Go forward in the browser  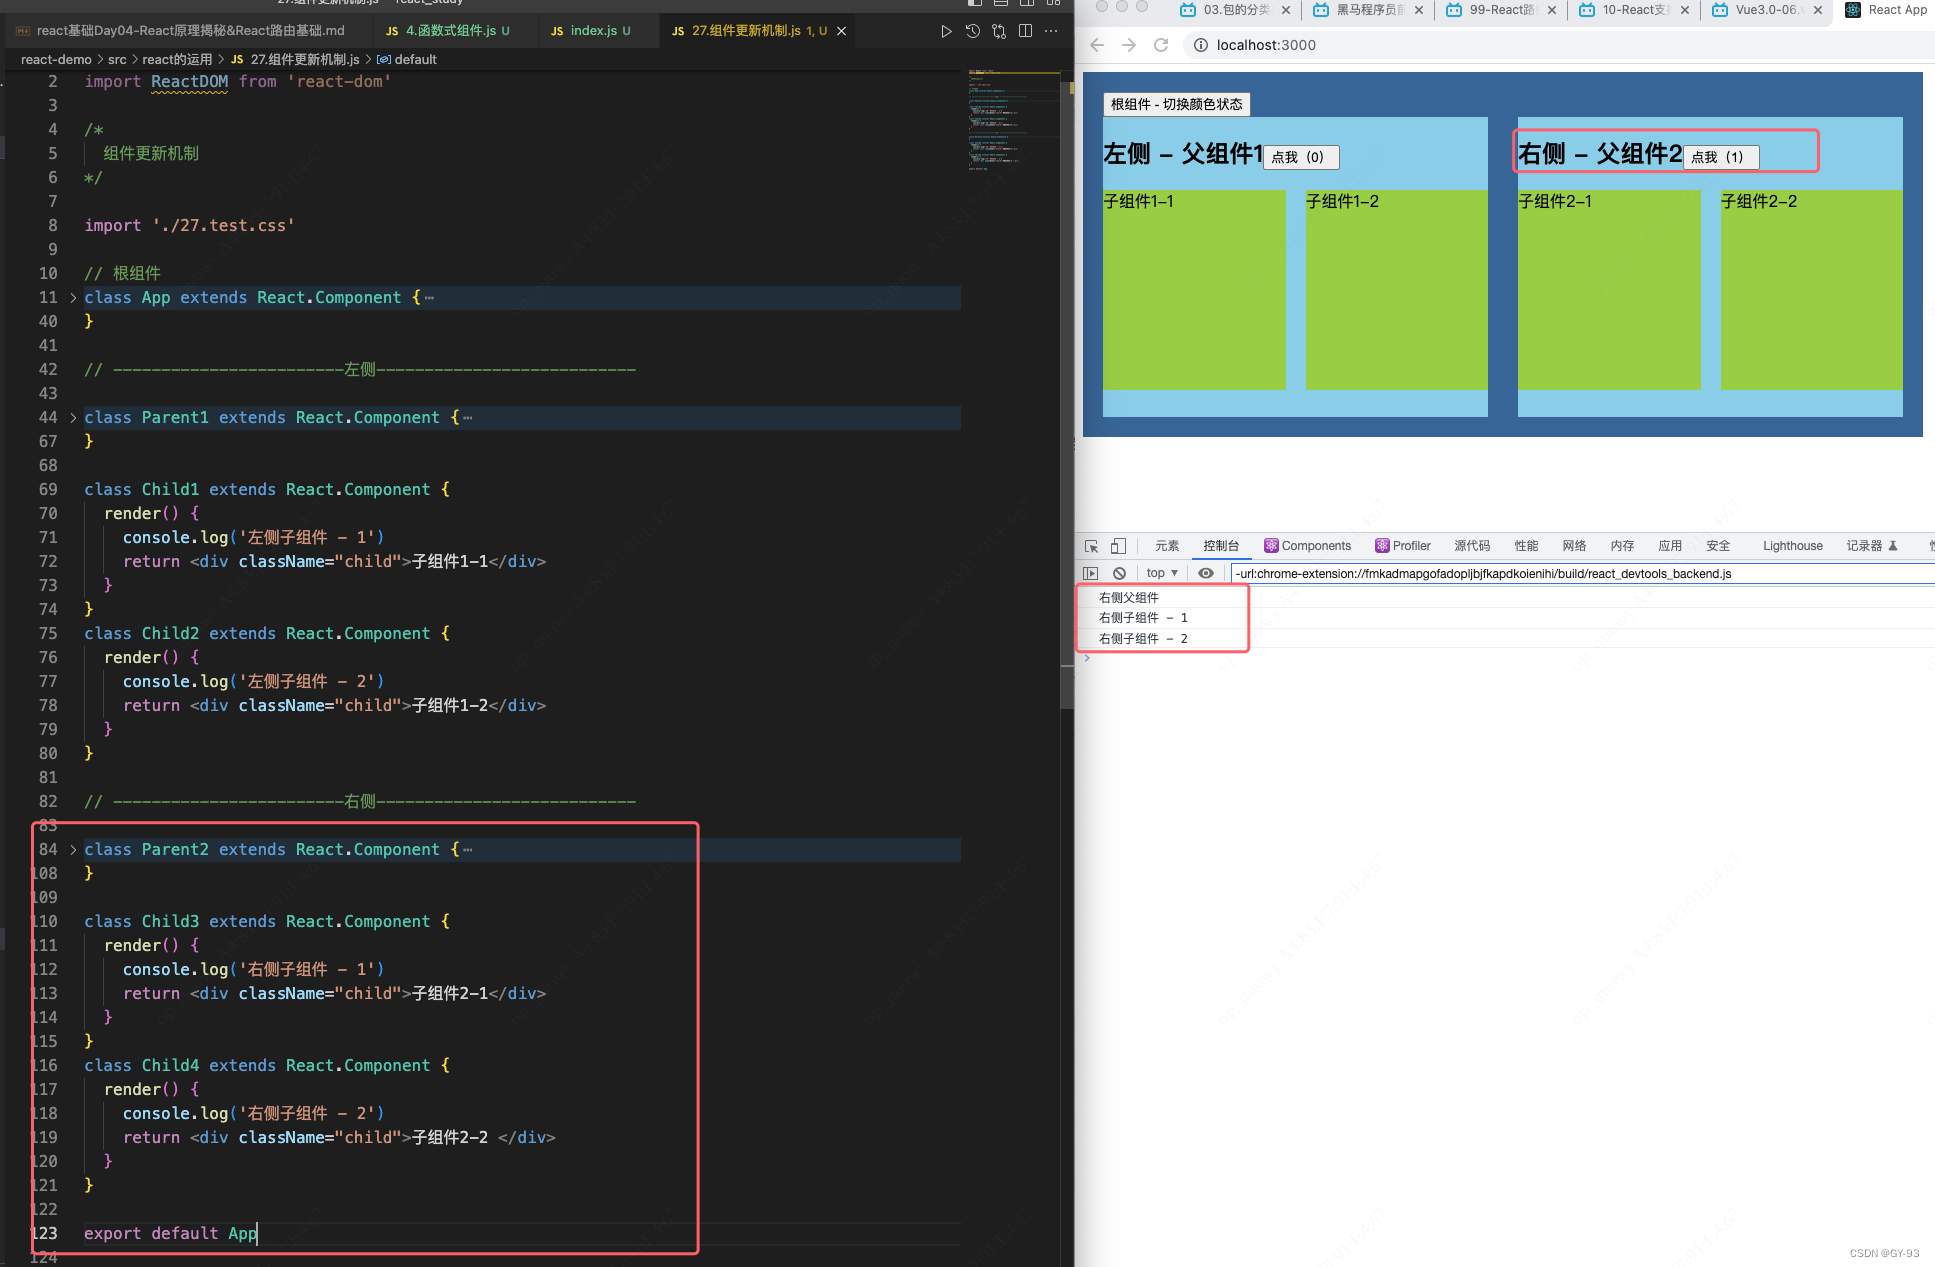tap(1129, 45)
